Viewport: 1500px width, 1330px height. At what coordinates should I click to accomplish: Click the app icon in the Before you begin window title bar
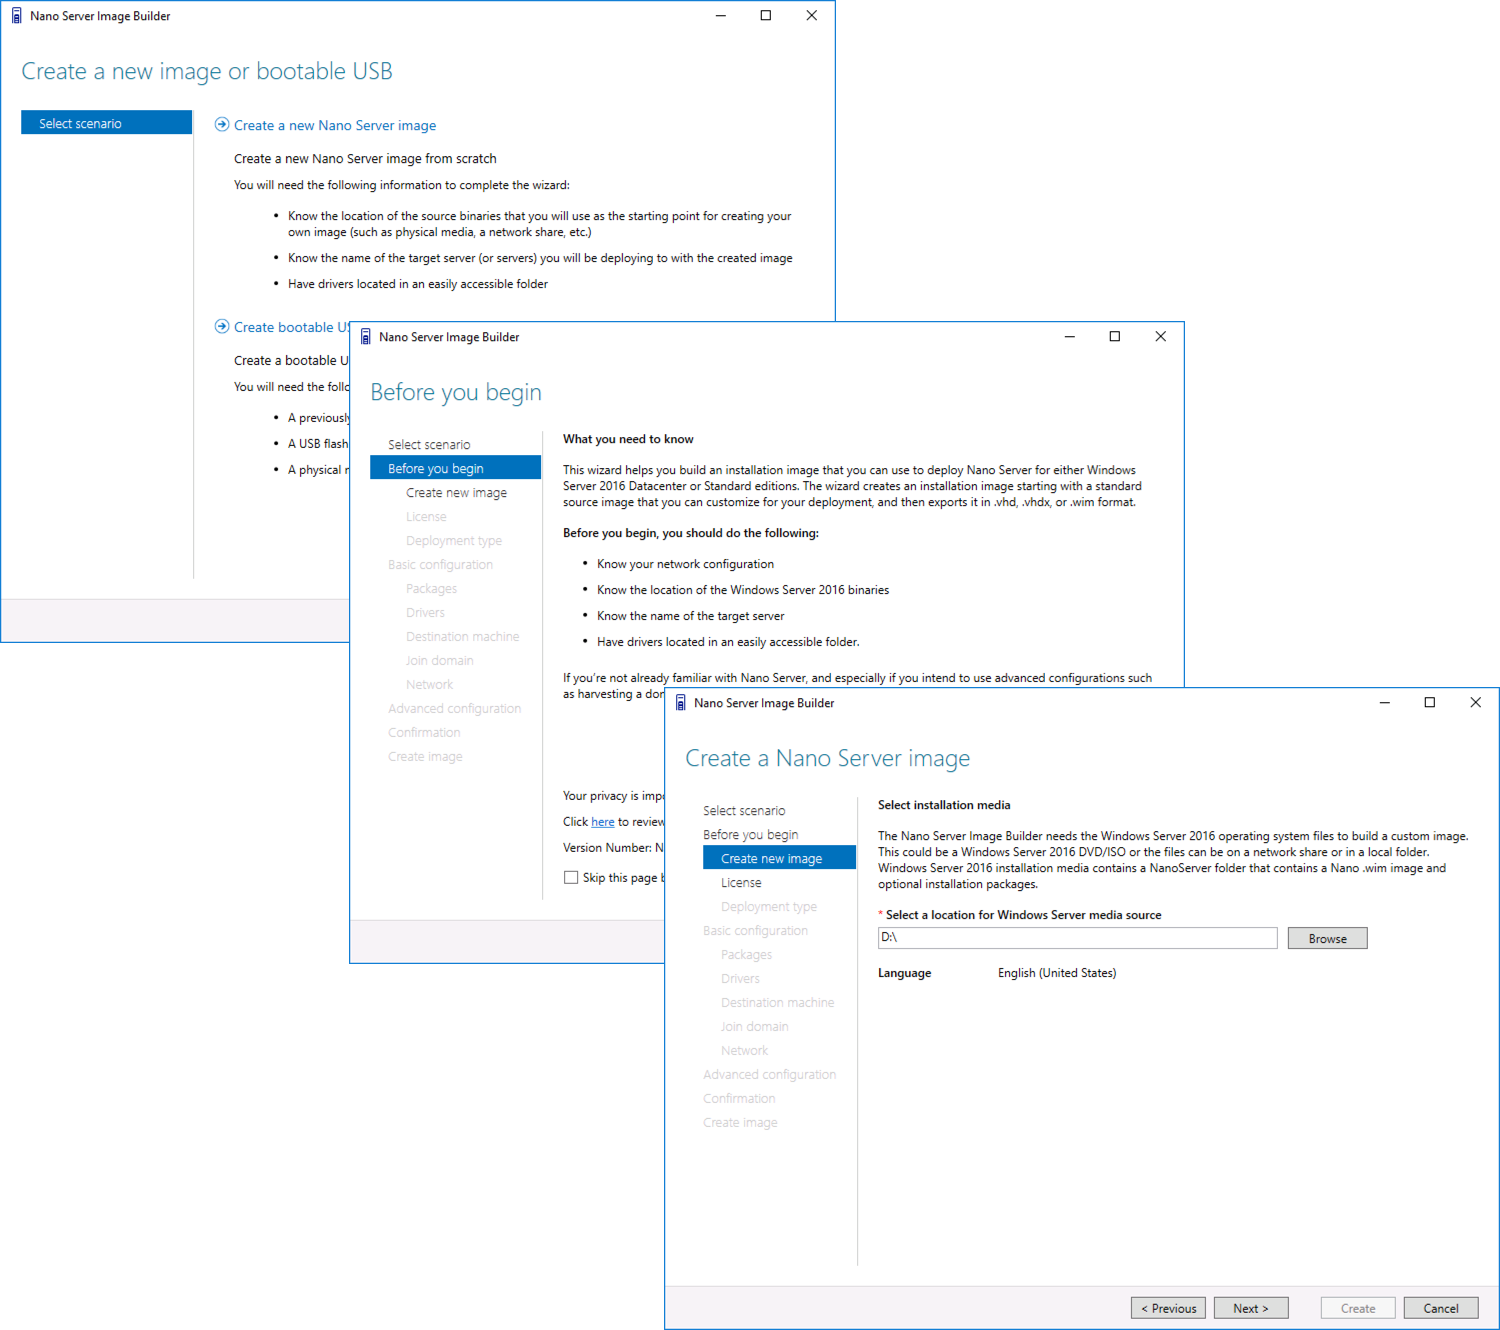click(365, 337)
